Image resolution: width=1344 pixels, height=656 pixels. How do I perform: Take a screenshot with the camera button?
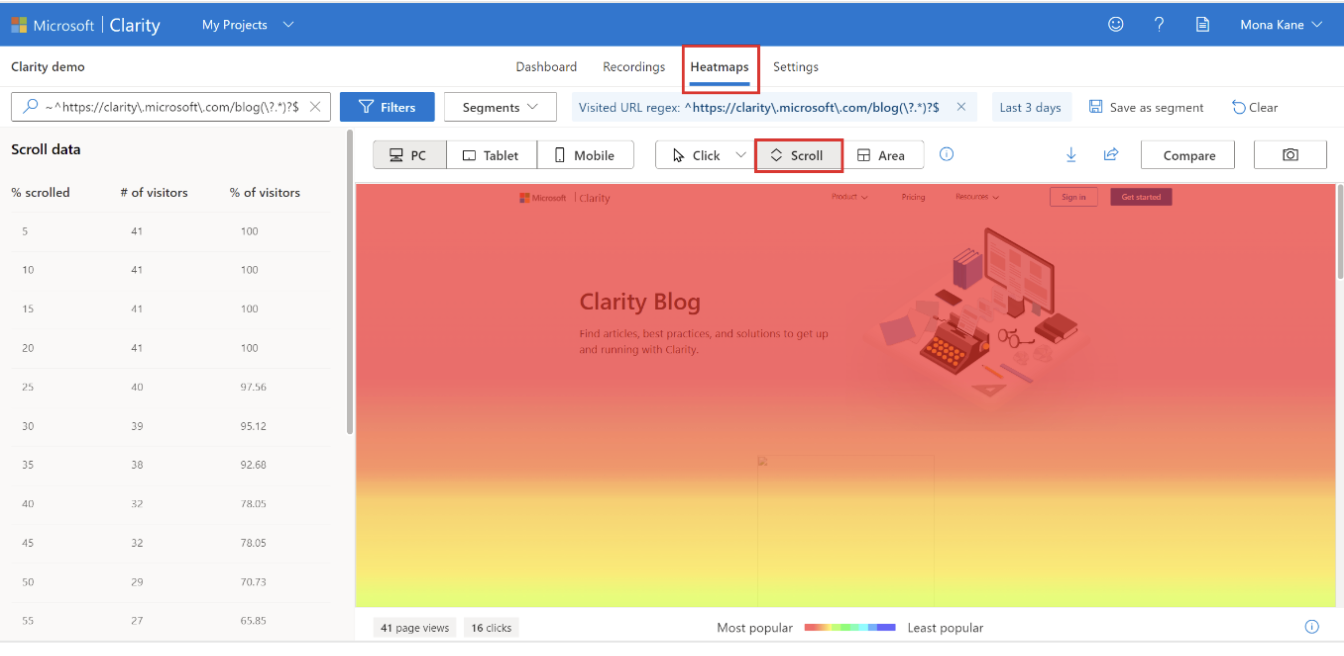(1290, 155)
